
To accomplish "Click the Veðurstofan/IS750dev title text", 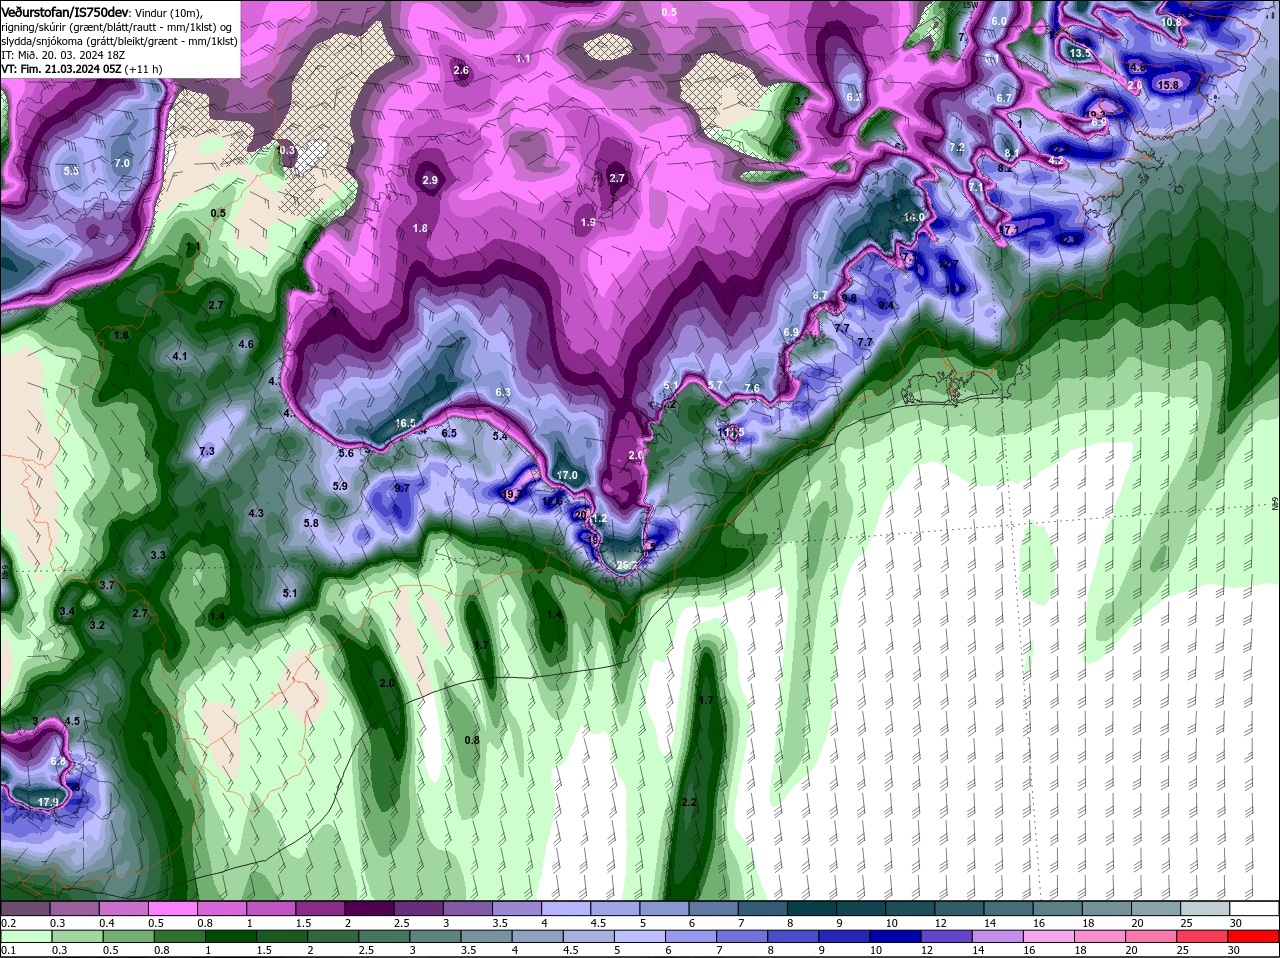I will click(65, 11).
